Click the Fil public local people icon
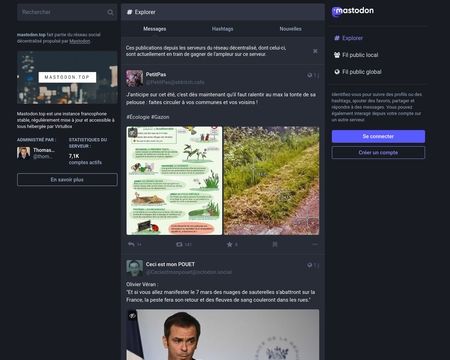450x360 pixels. click(x=337, y=55)
